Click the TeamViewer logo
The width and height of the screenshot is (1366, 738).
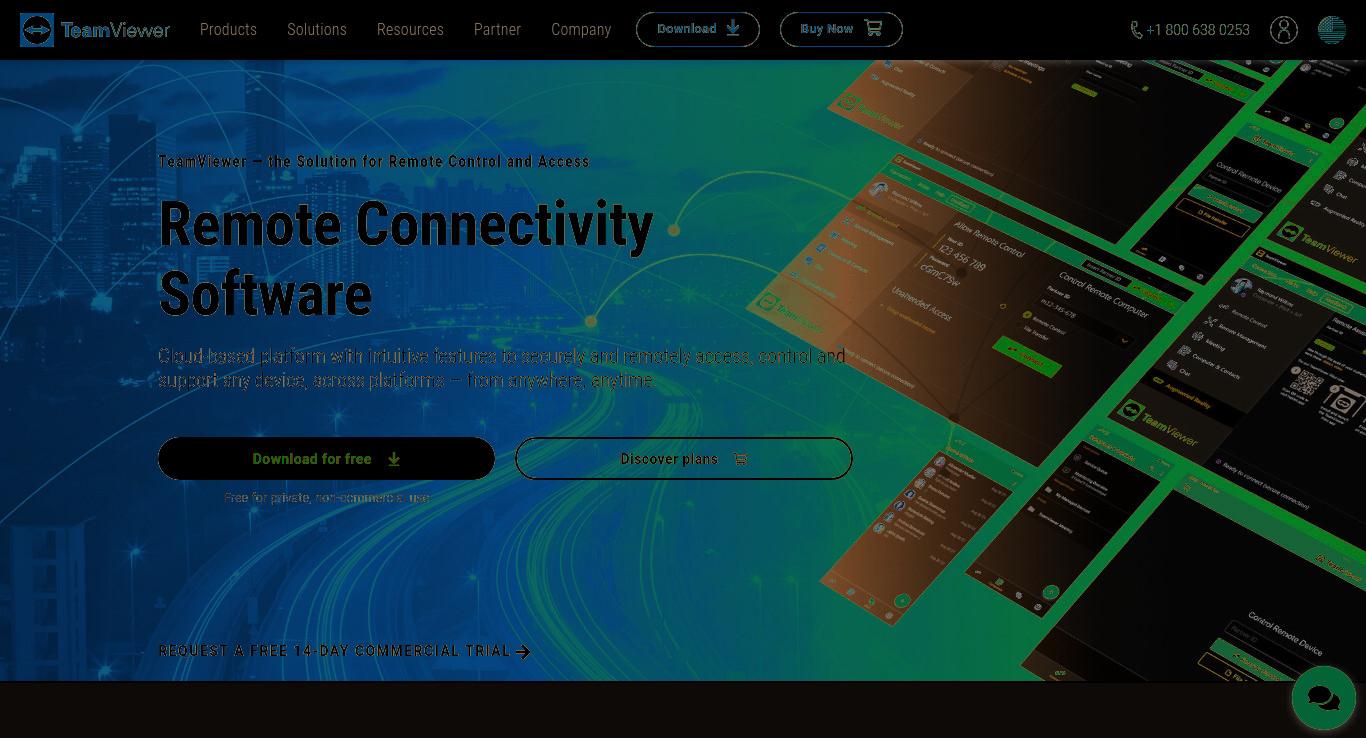(95, 30)
